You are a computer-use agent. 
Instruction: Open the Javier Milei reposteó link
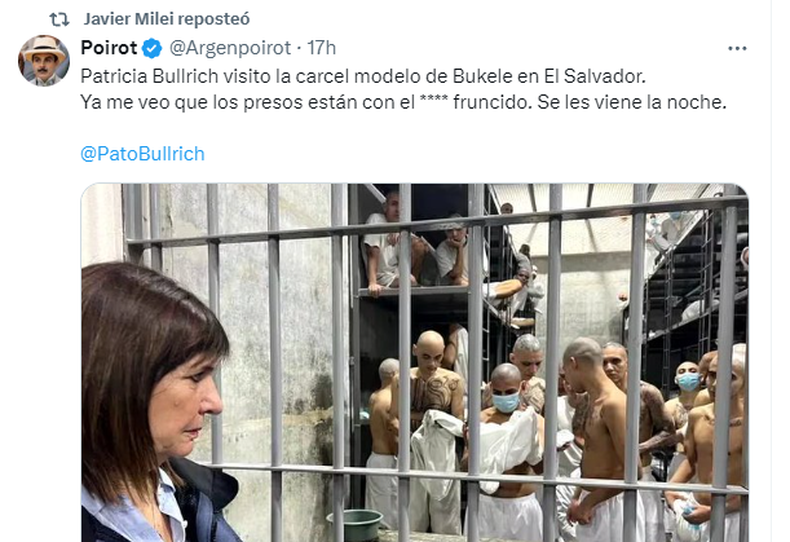tap(167, 19)
